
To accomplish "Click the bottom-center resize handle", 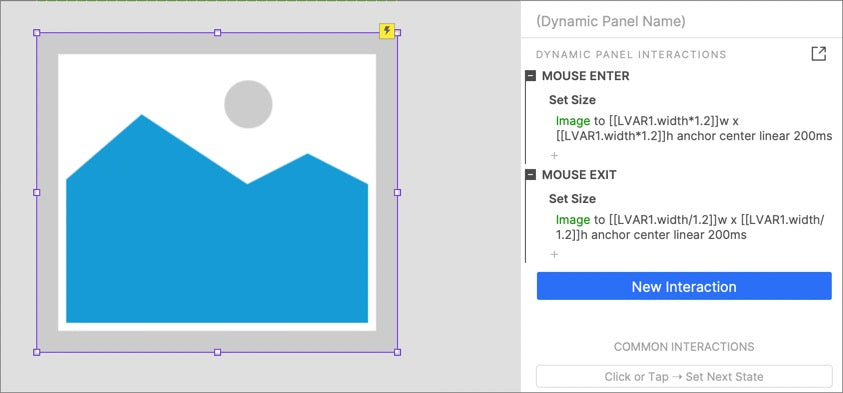I will point(217,352).
